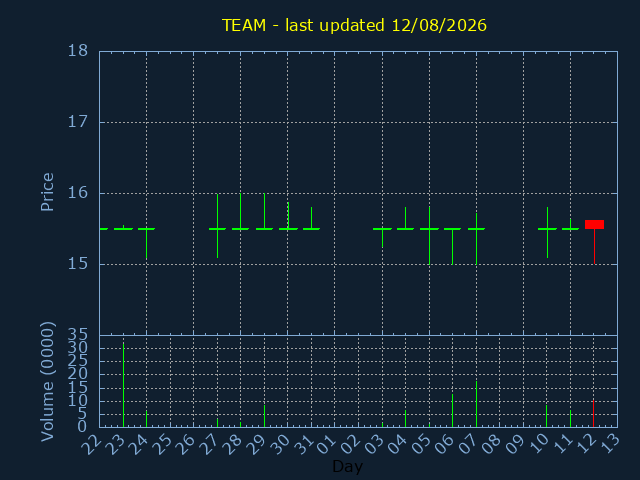Click the green volume bar on day 29
This screenshot has width=640, height=480.
coord(264,416)
